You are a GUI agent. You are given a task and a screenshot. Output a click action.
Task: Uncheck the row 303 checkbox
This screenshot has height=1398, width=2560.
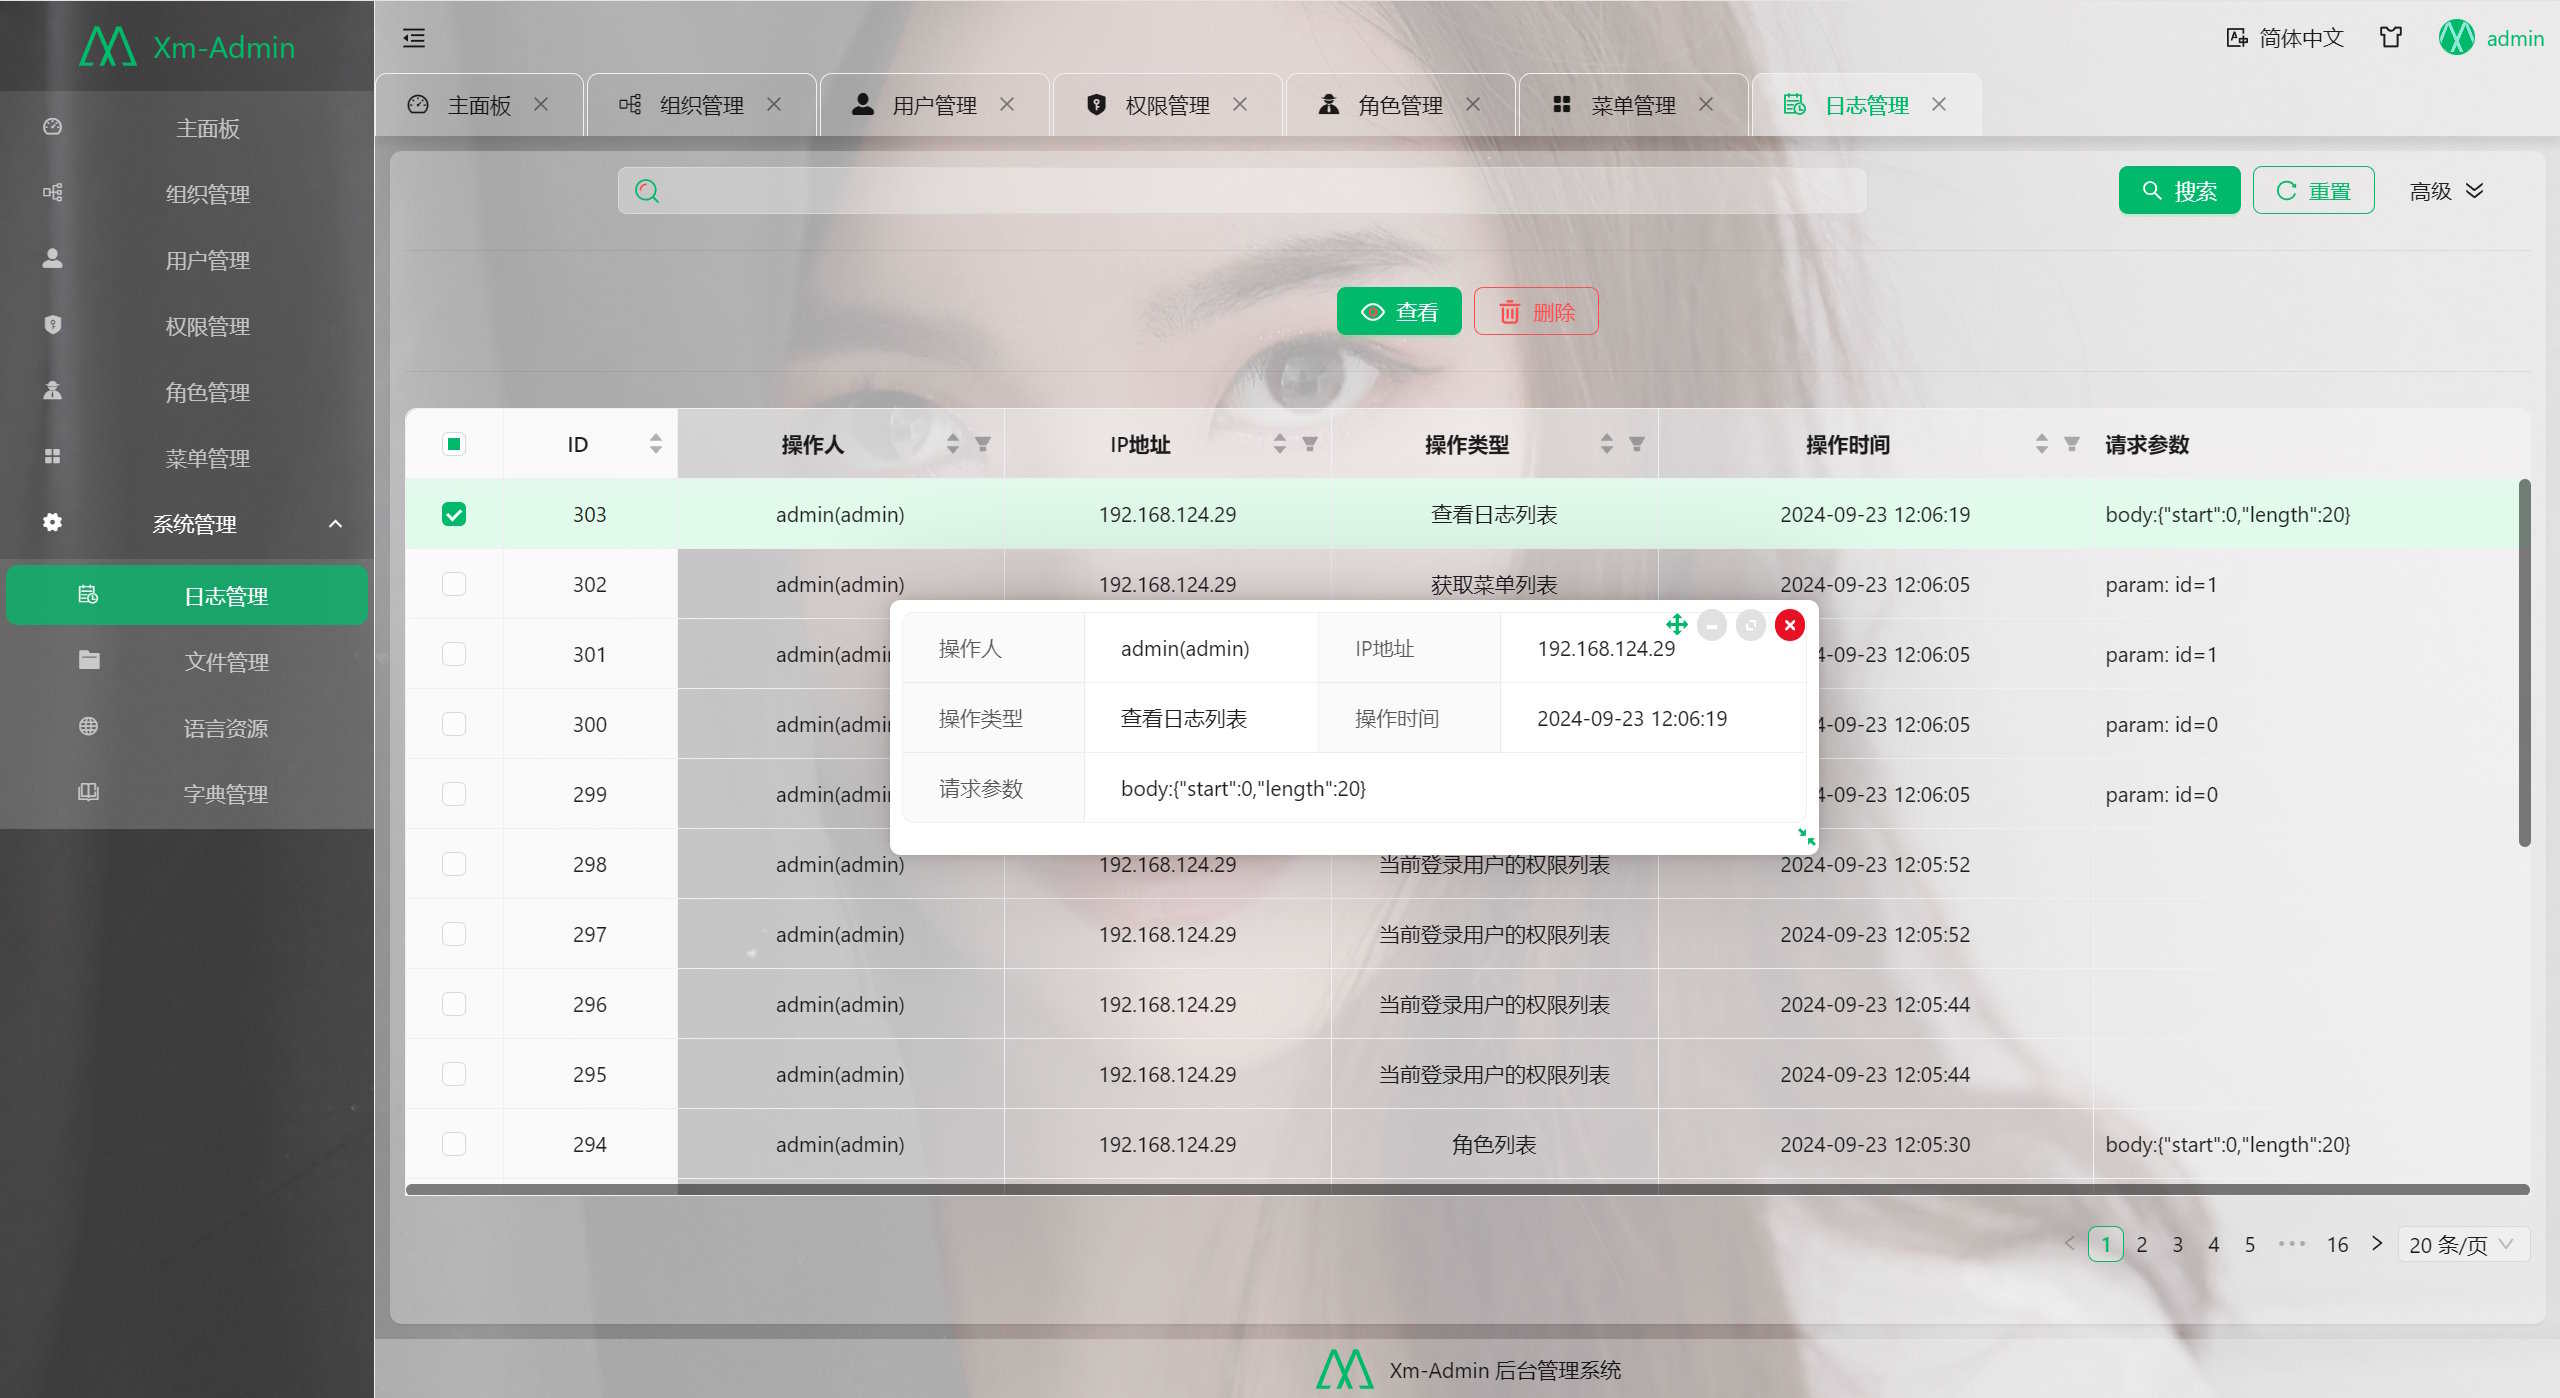click(x=454, y=514)
